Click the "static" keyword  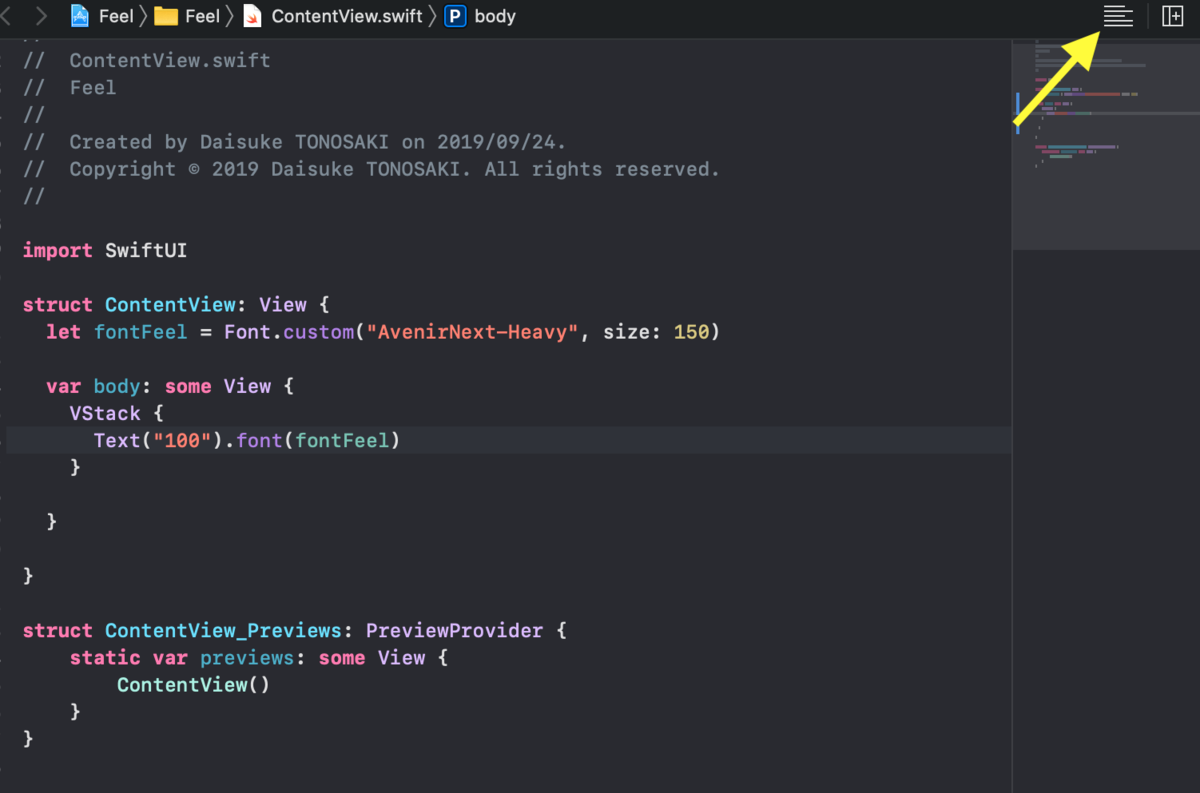105,658
